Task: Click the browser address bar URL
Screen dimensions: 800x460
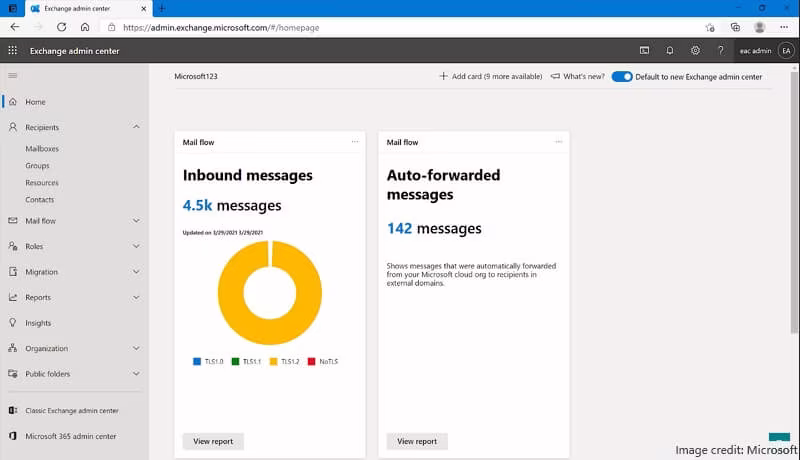Action: [221, 28]
